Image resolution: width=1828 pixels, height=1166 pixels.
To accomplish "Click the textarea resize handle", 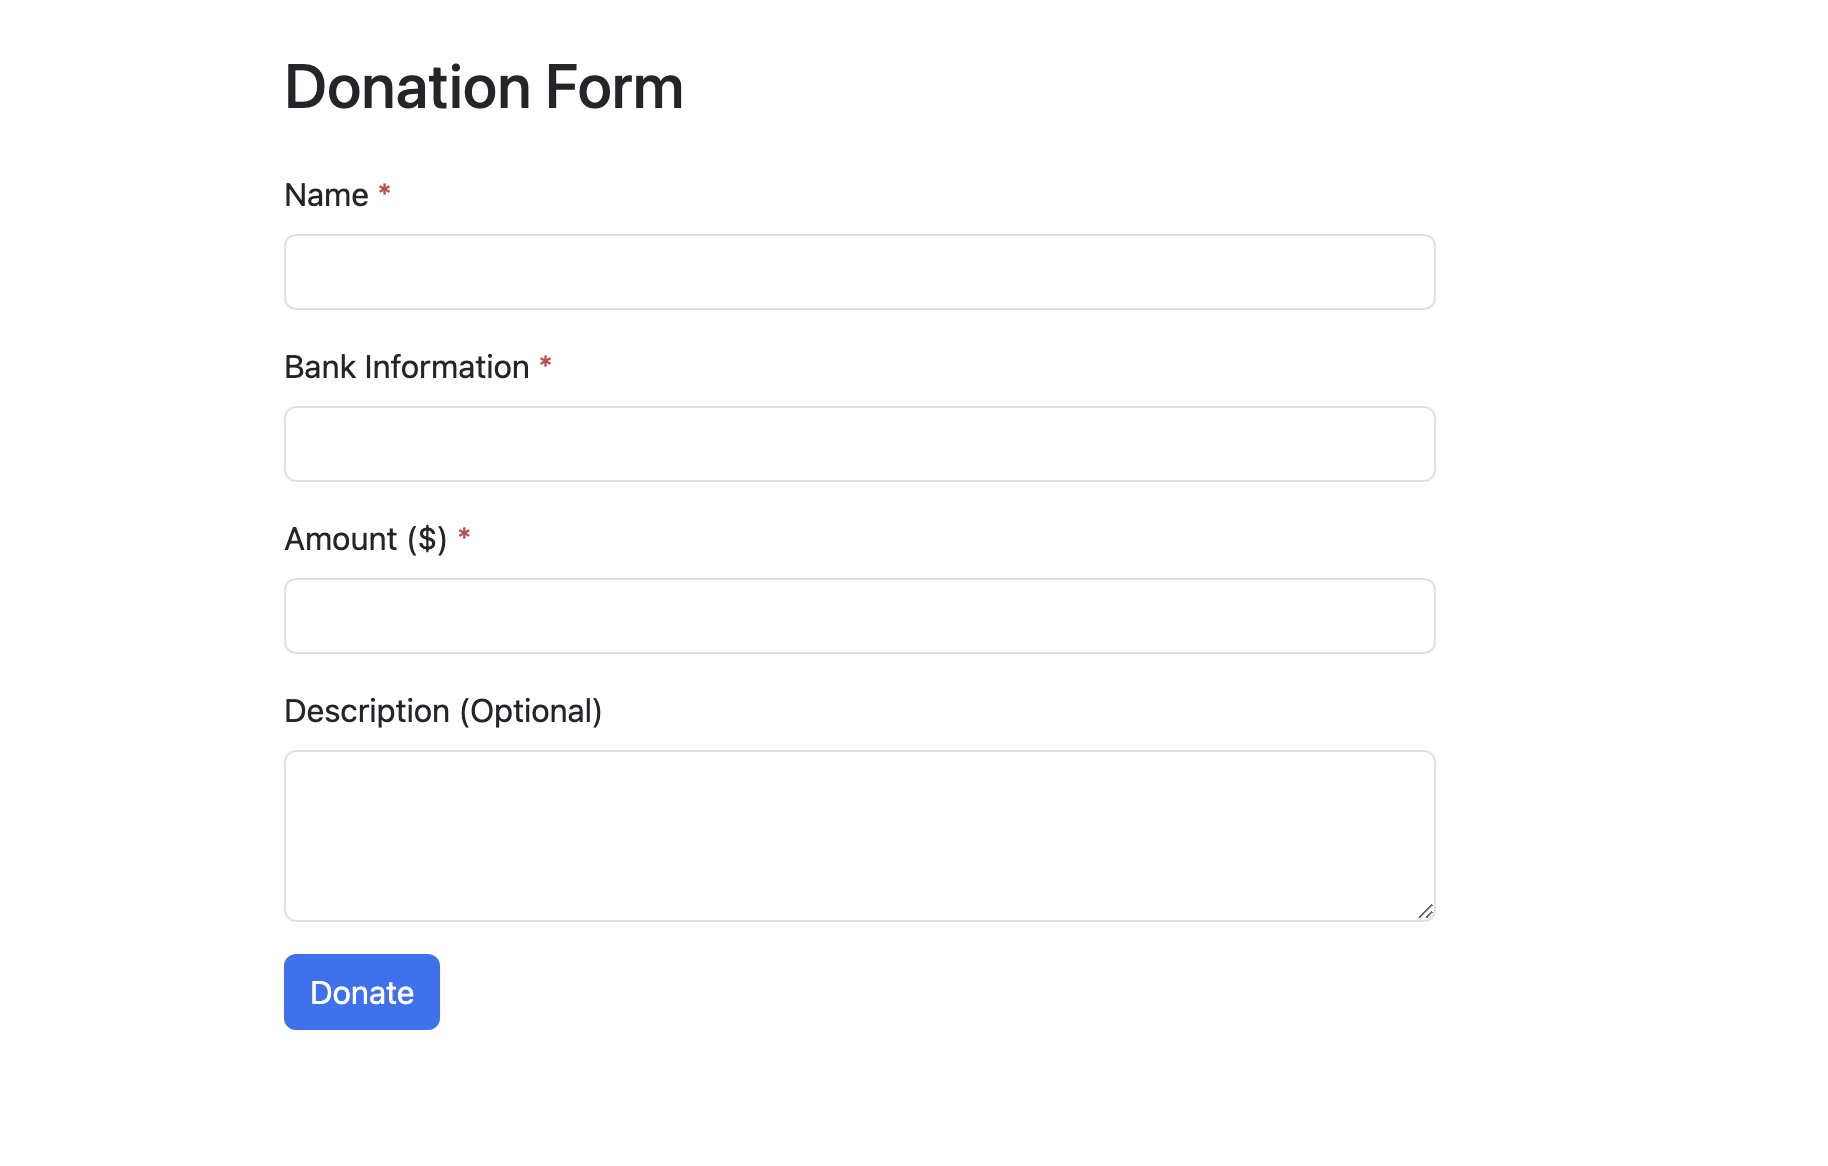I will pos(1427,911).
